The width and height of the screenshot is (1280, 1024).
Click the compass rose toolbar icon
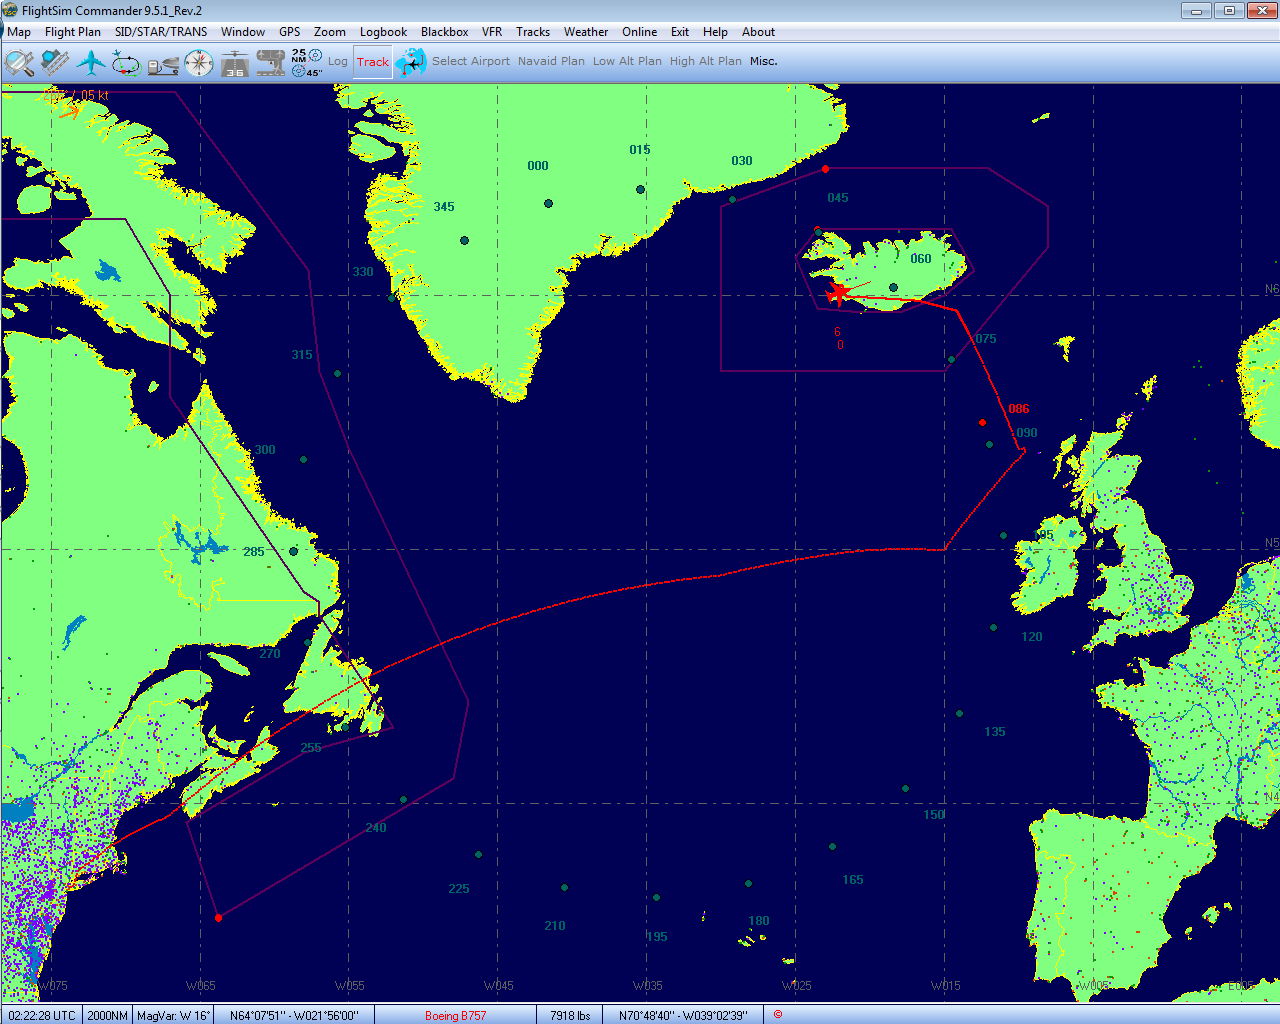tap(199, 62)
